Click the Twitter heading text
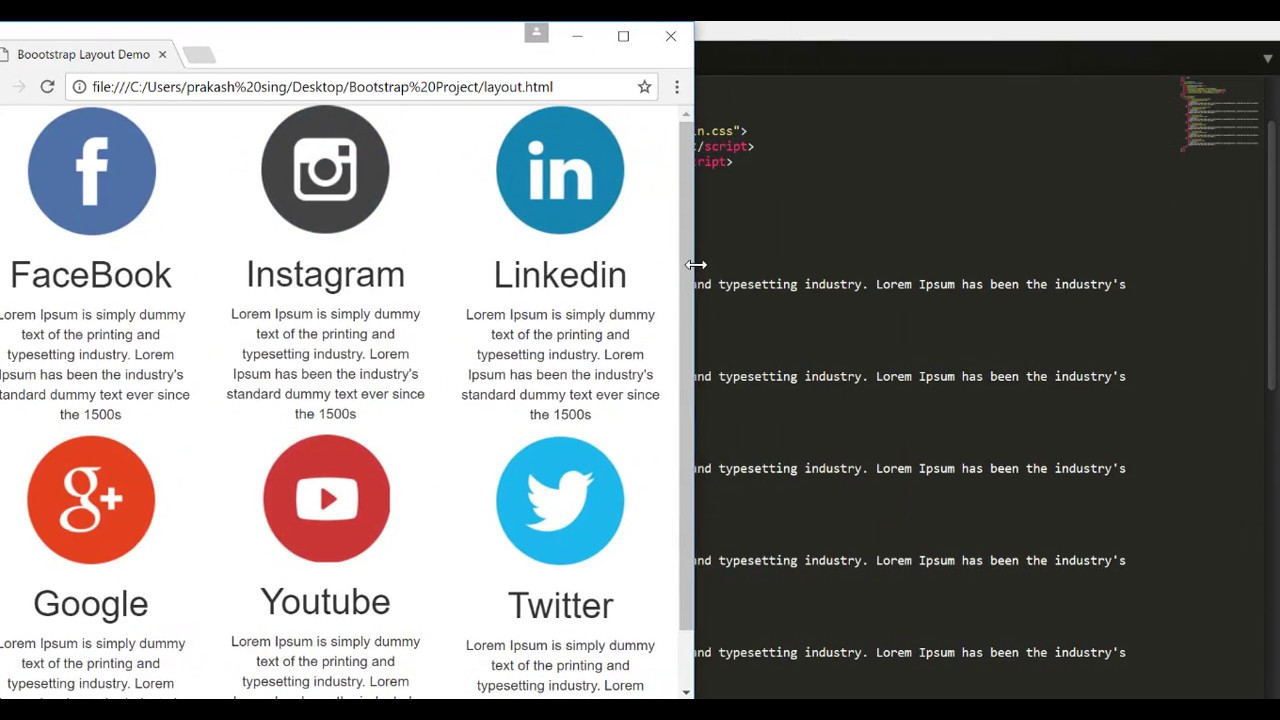1280x720 pixels. tap(560, 605)
